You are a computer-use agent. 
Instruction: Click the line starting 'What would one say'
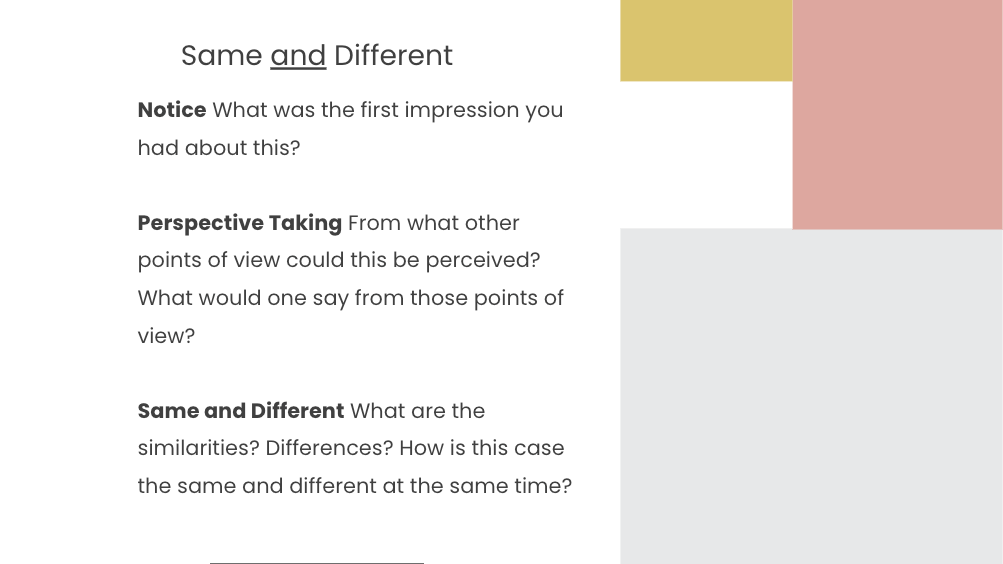(351, 298)
